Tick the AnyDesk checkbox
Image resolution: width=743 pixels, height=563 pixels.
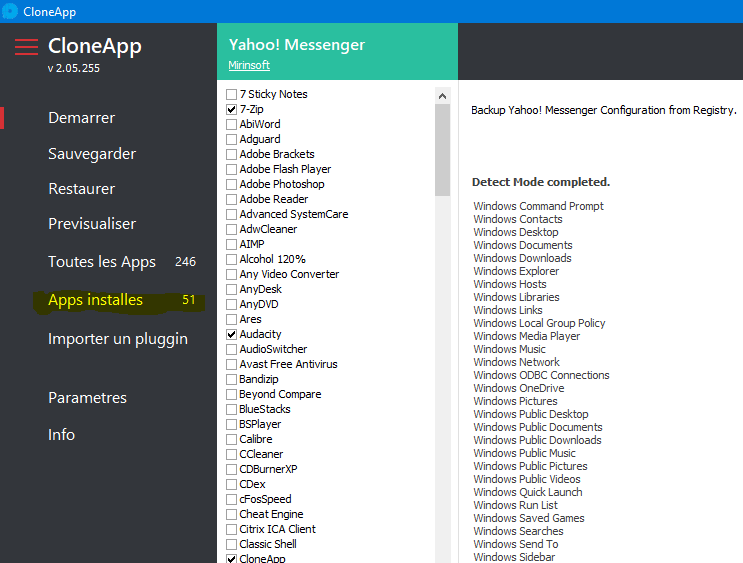click(231, 290)
